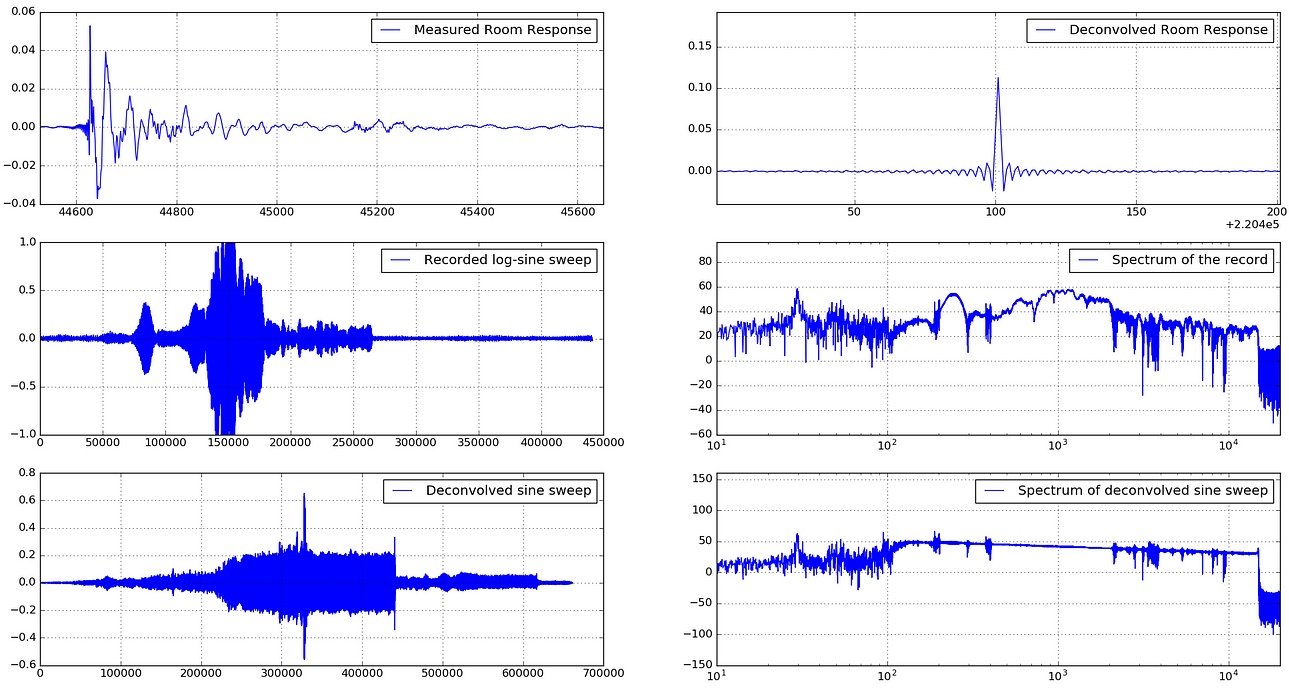Click the -150 y-axis tick in deconvolved spectrum plot
Viewport: 1289px width, 689px height.
click(696, 664)
